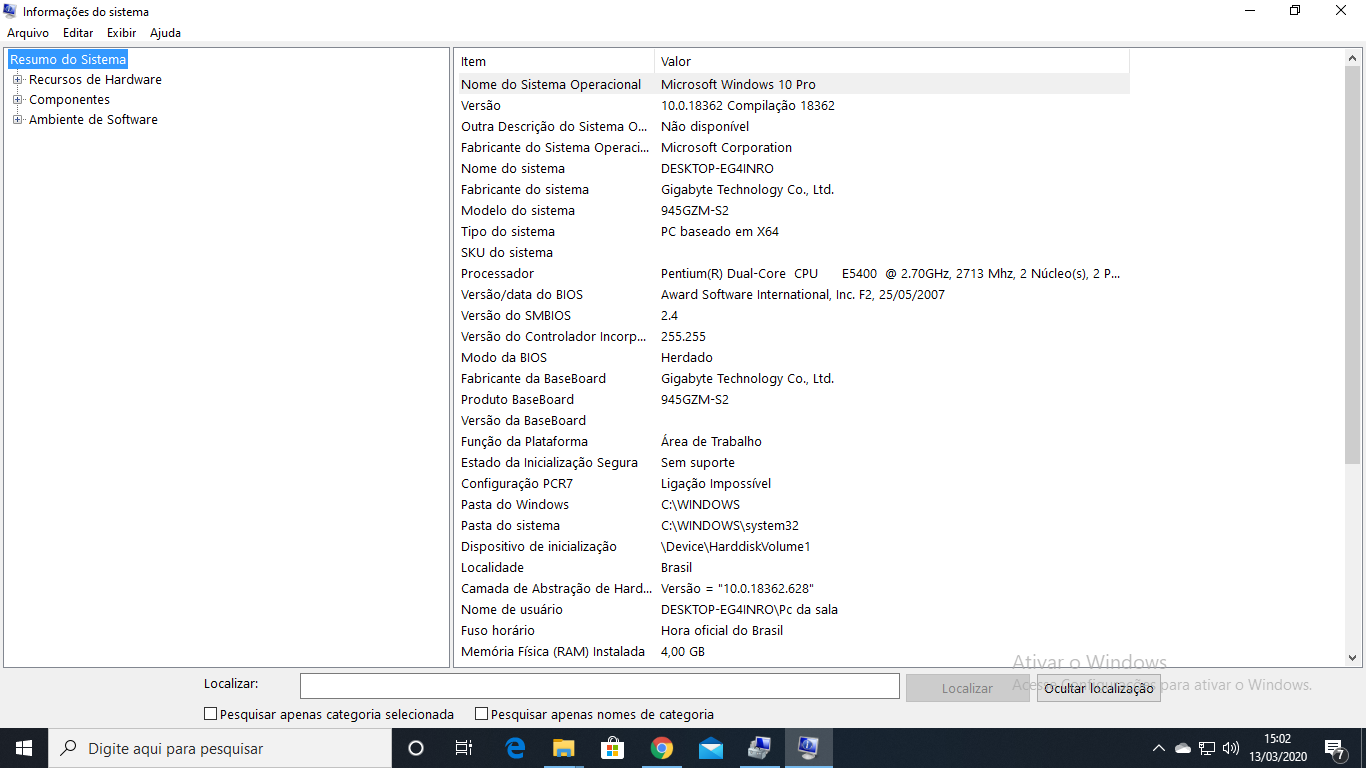Screen dimensions: 1366x768
Task: Select Componentes tree label
Action: (69, 99)
